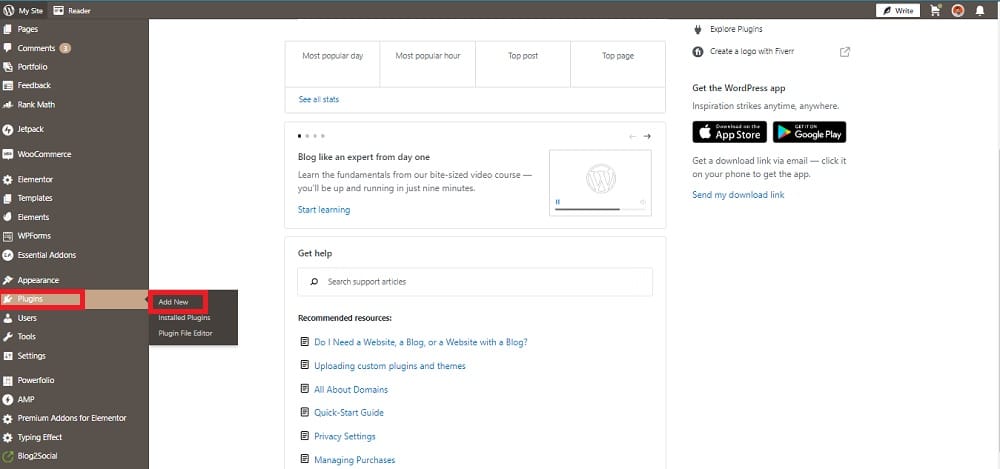Open Managing Purchases article
The height and width of the screenshot is (469, 1000).
pyautogui.click(x=355, y=460)
